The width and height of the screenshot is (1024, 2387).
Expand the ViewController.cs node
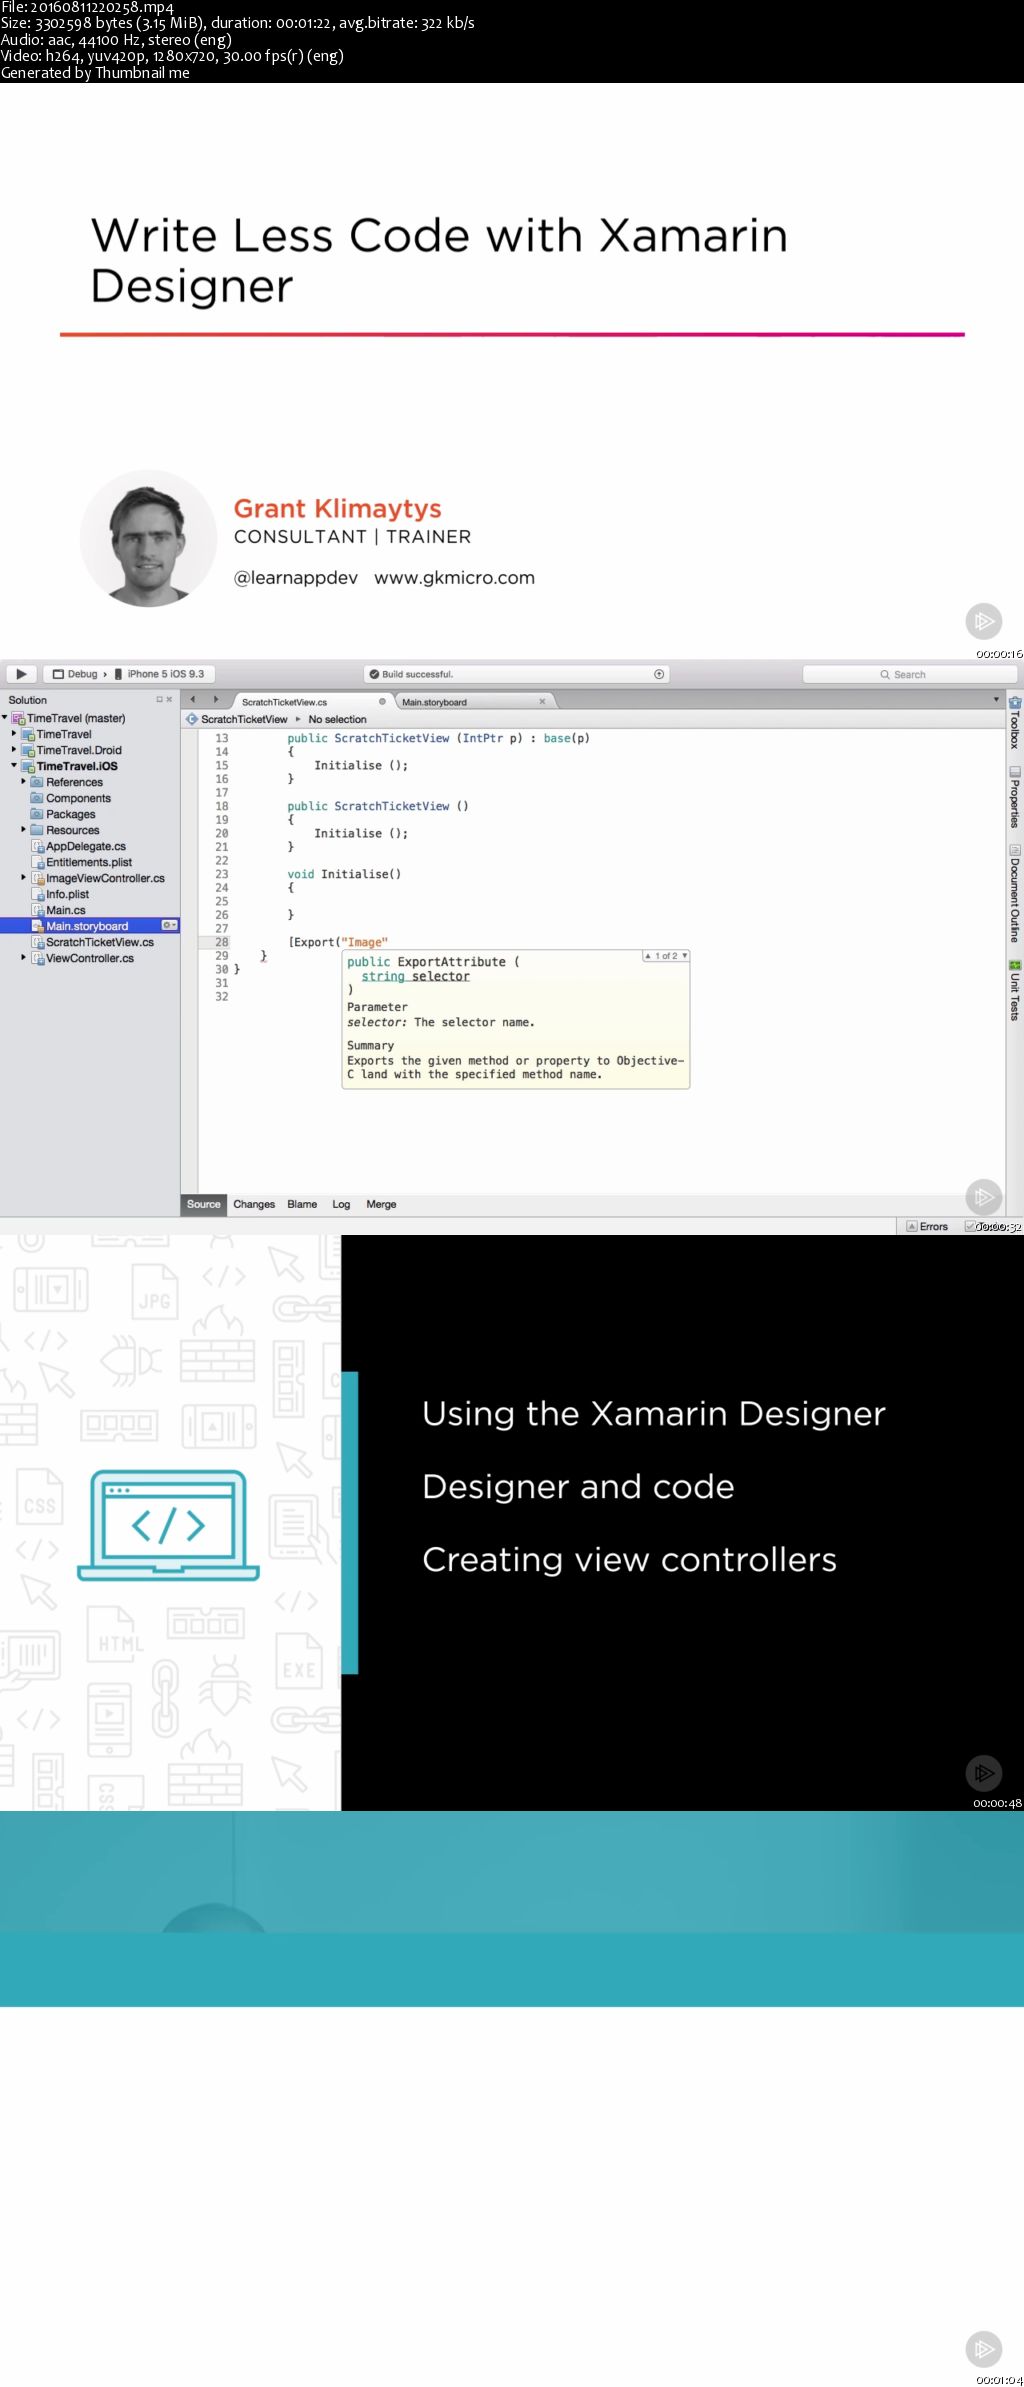[x=24, y=958]
